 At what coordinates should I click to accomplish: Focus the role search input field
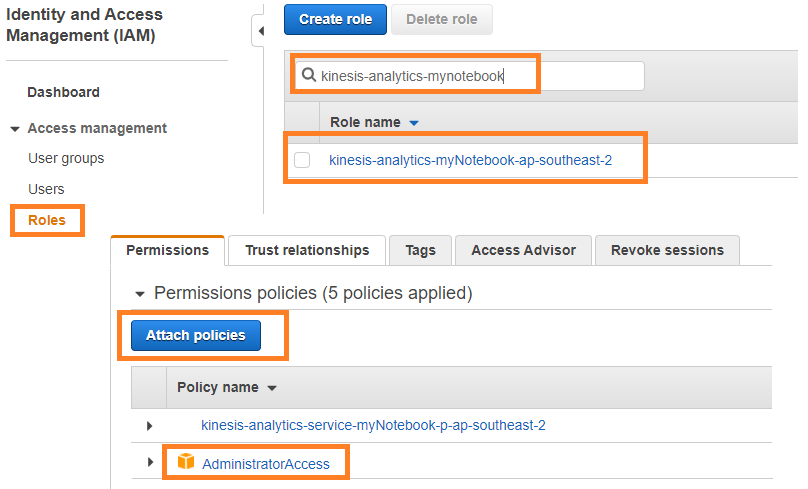tap(470, 76)
